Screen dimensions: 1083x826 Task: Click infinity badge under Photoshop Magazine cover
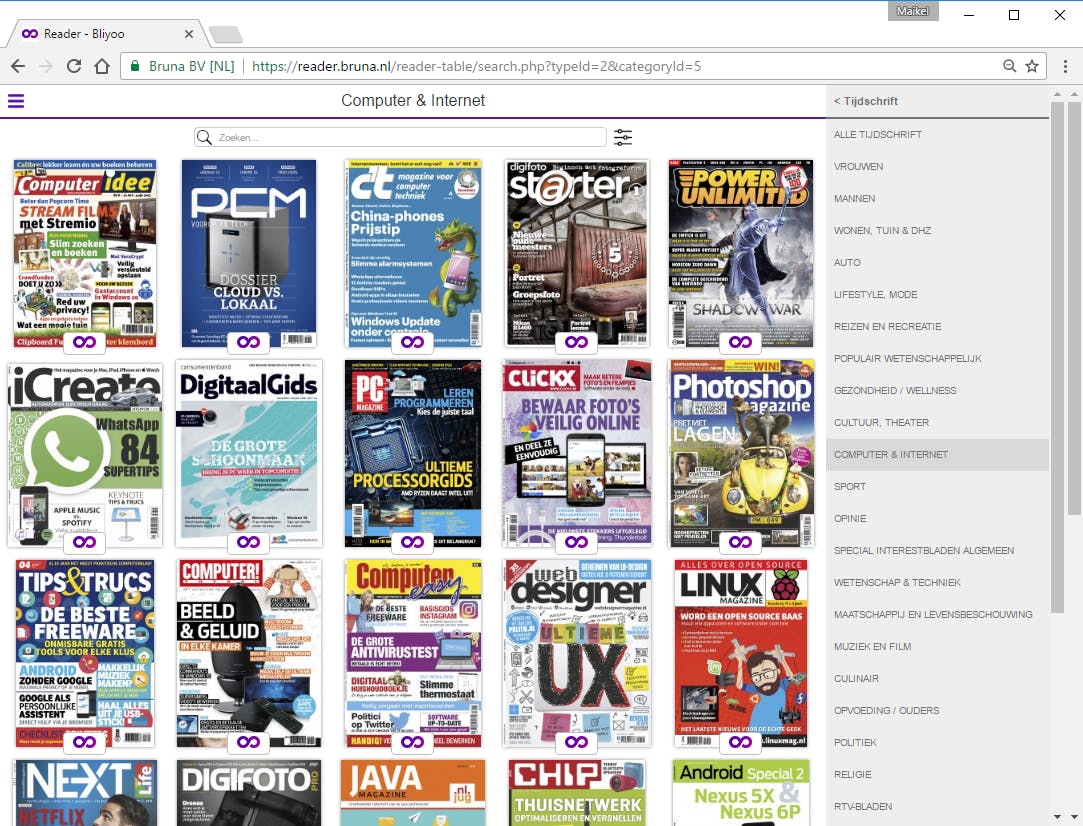[x=740, y=541]
